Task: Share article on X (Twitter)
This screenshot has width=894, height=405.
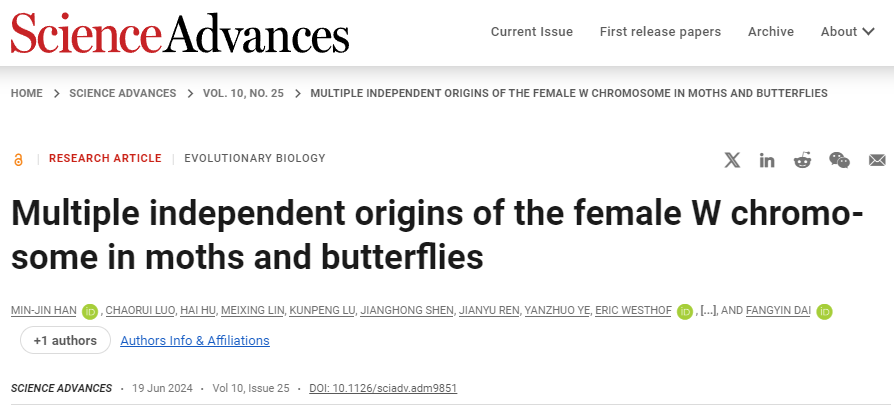Action: pyautogui.click(x=733, y=160)
